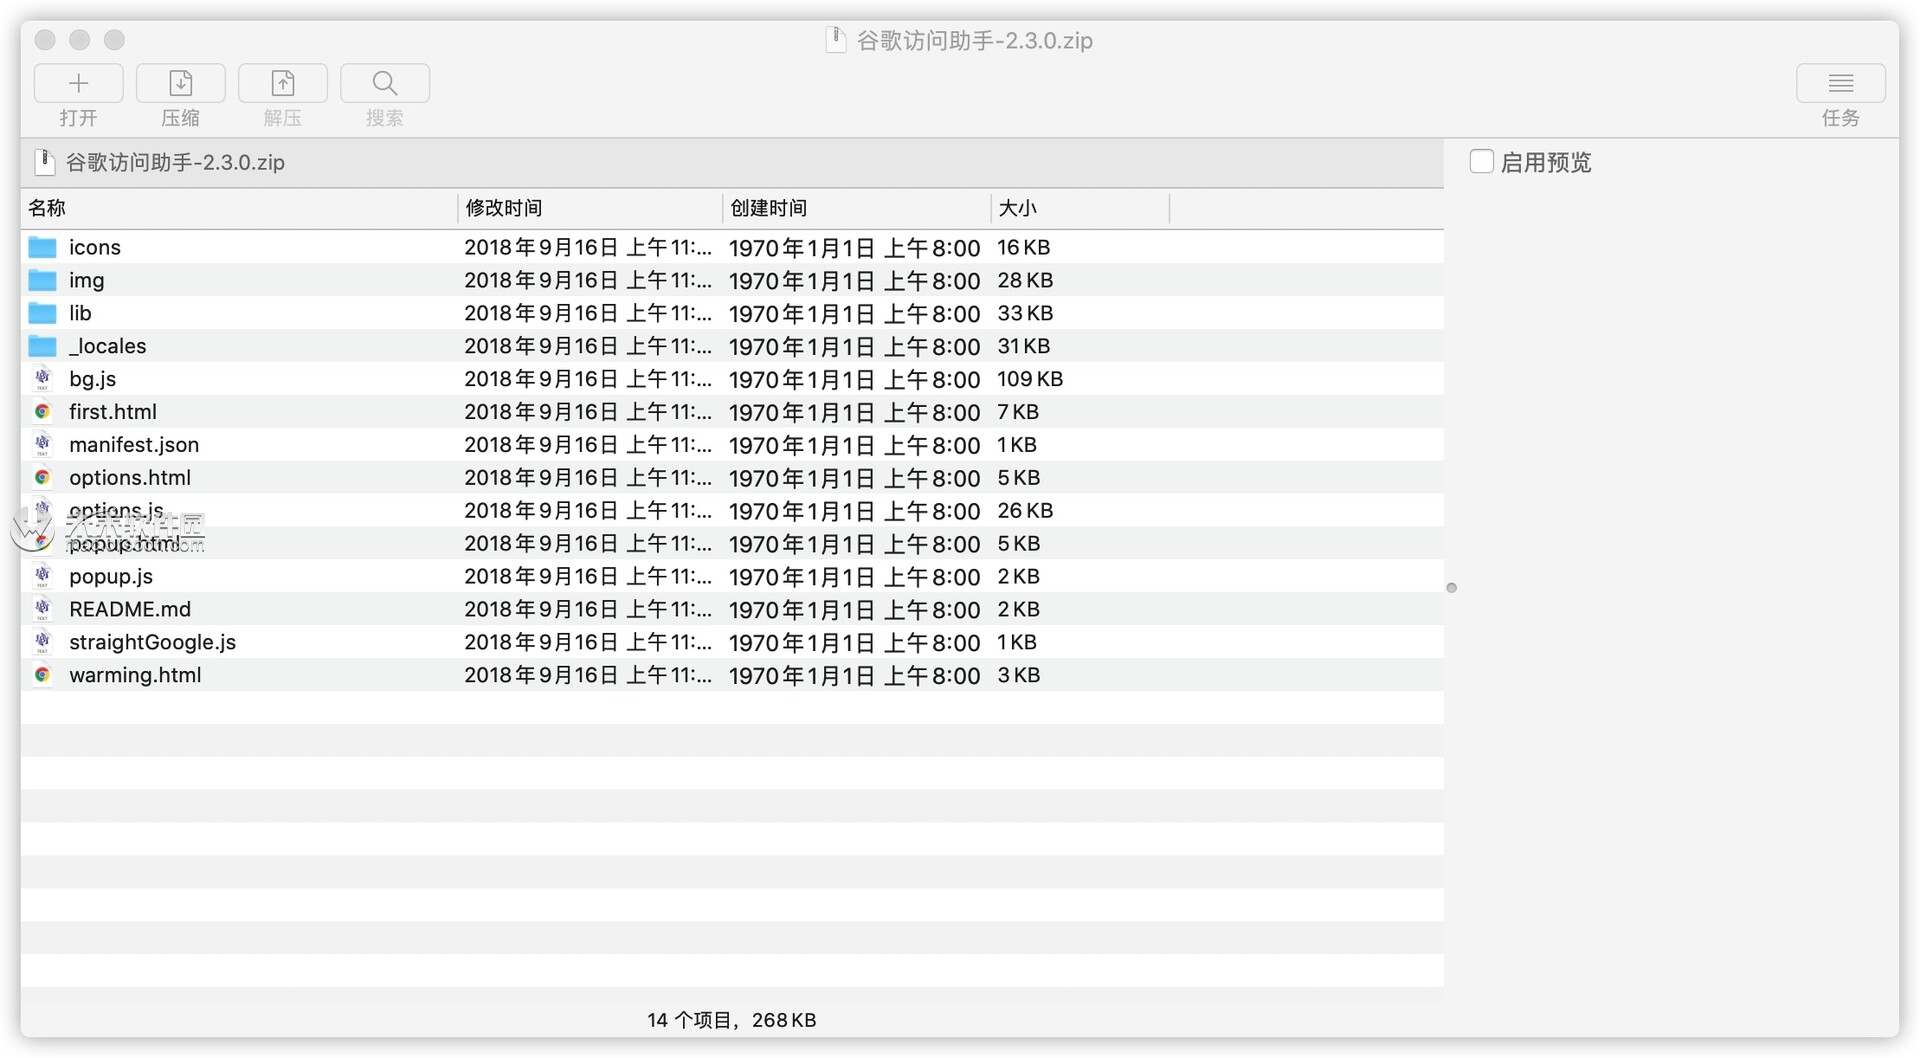Select the img row name
Image resolution: width=1920 pixels, height=1058 pixels.
pos(87,280)
